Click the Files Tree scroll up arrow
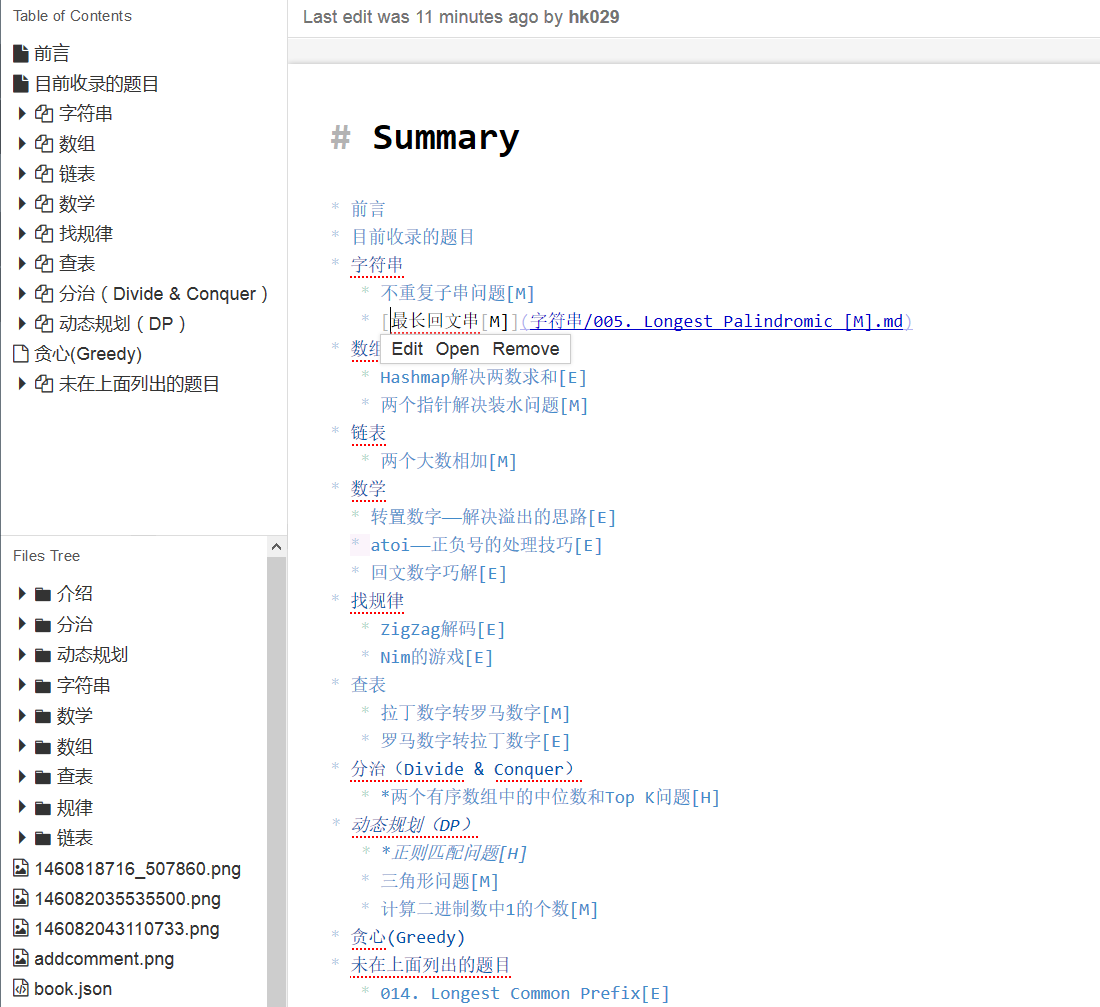This screenshot has width=1100, height=1007. pyautogui.click(x=276, y=547)
